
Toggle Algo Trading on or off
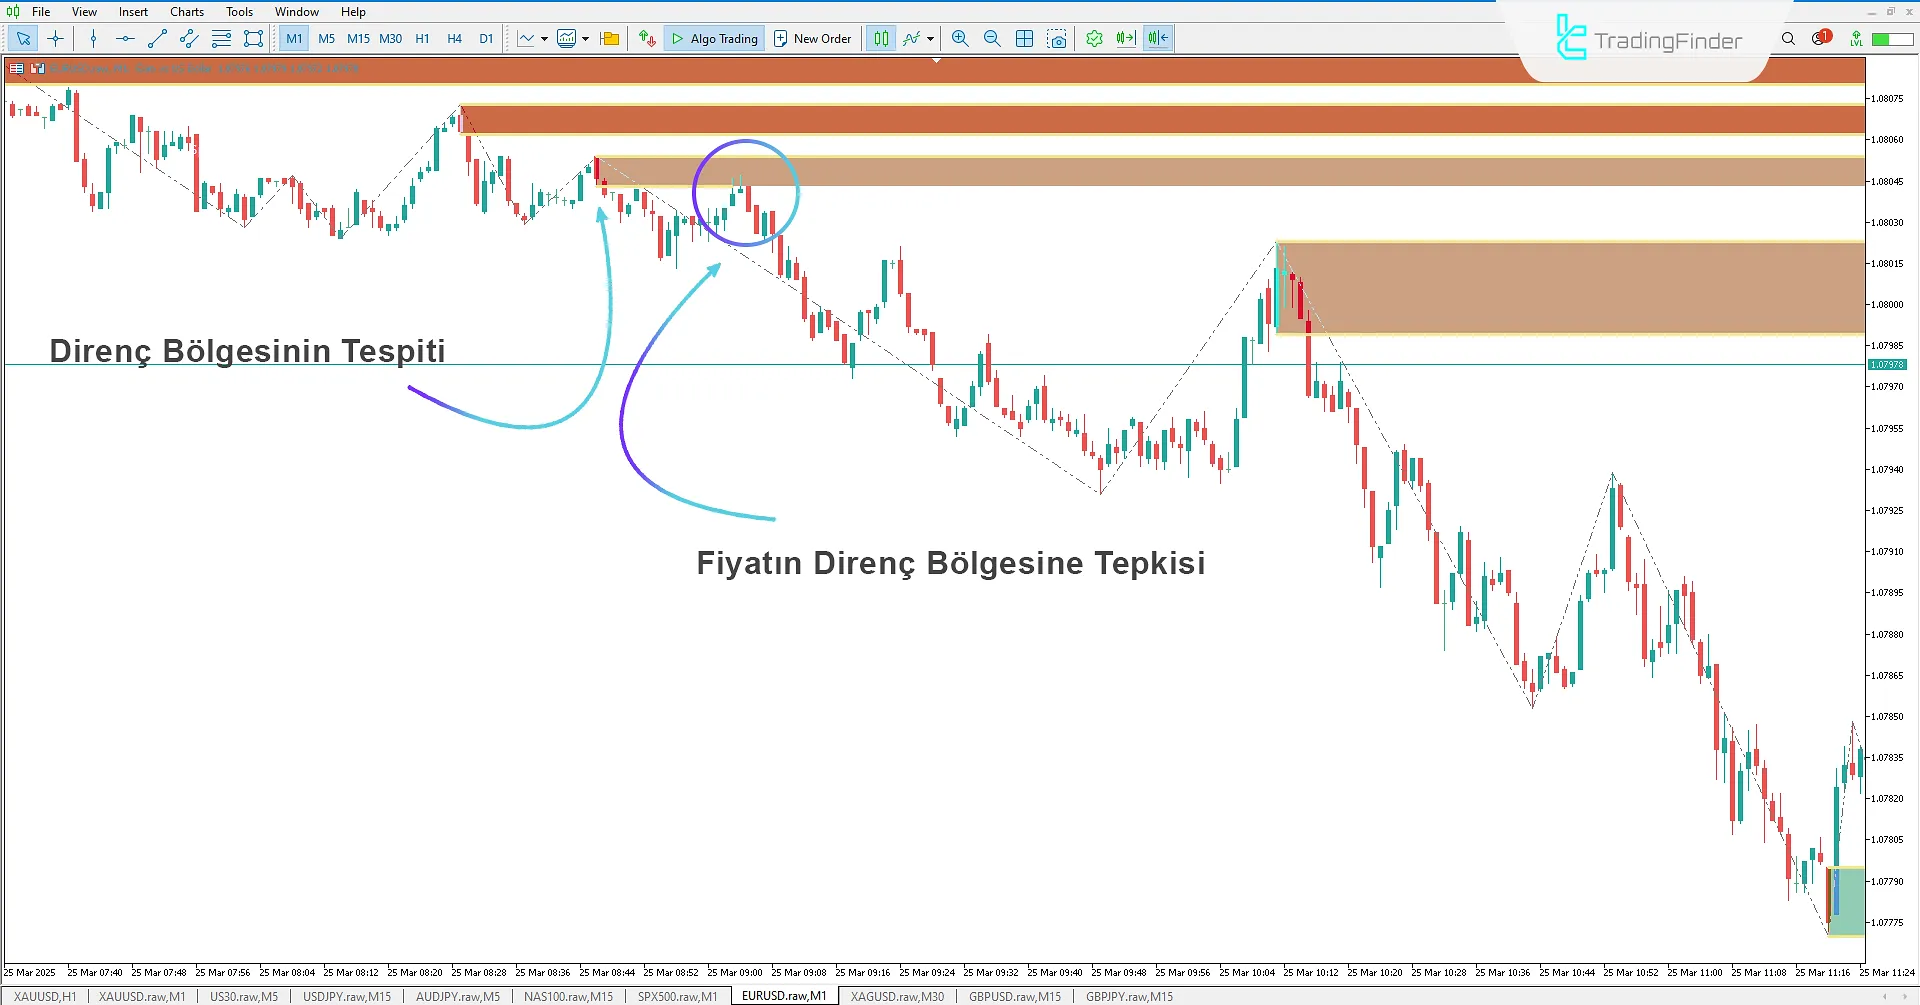pos(714,39)
